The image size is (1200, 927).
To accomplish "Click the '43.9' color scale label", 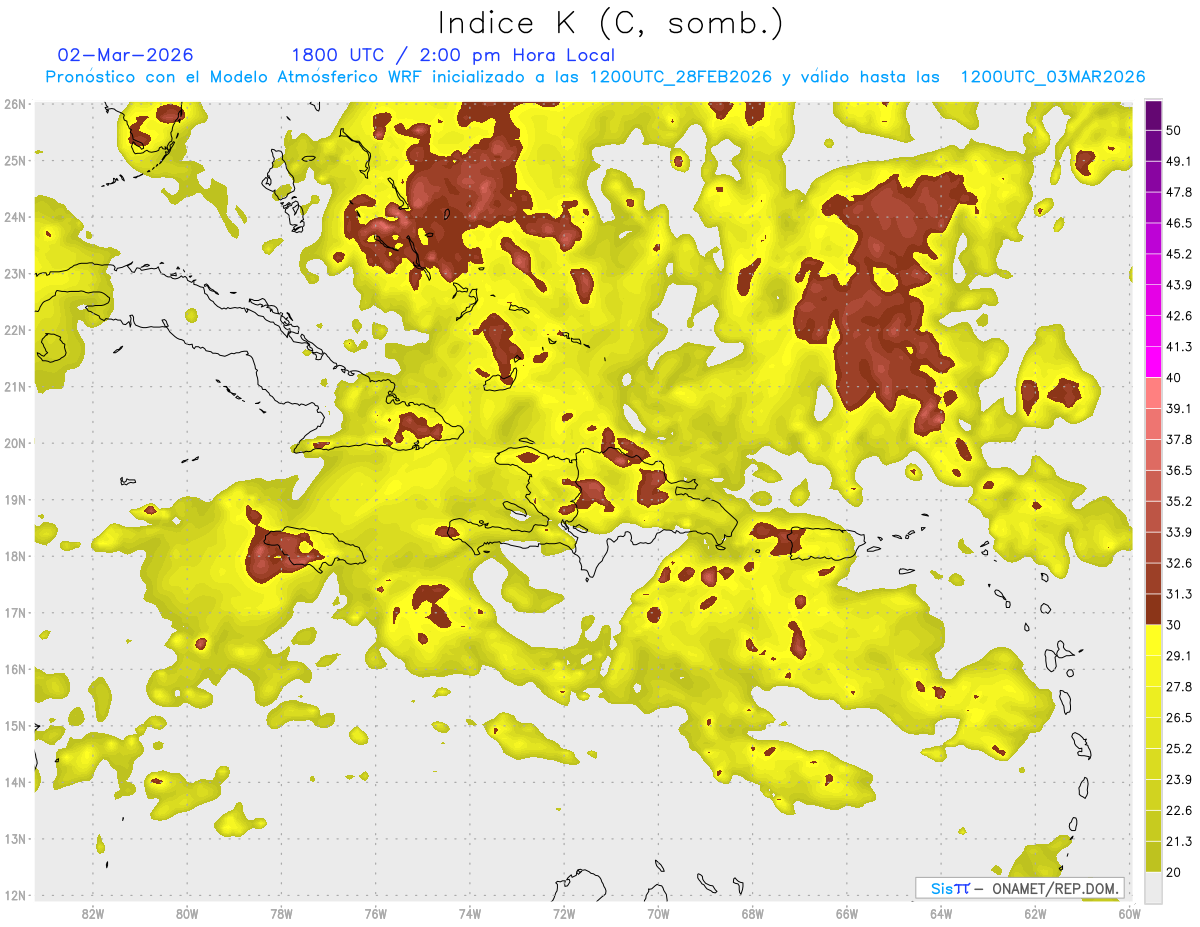I will tap(1179, 285).
